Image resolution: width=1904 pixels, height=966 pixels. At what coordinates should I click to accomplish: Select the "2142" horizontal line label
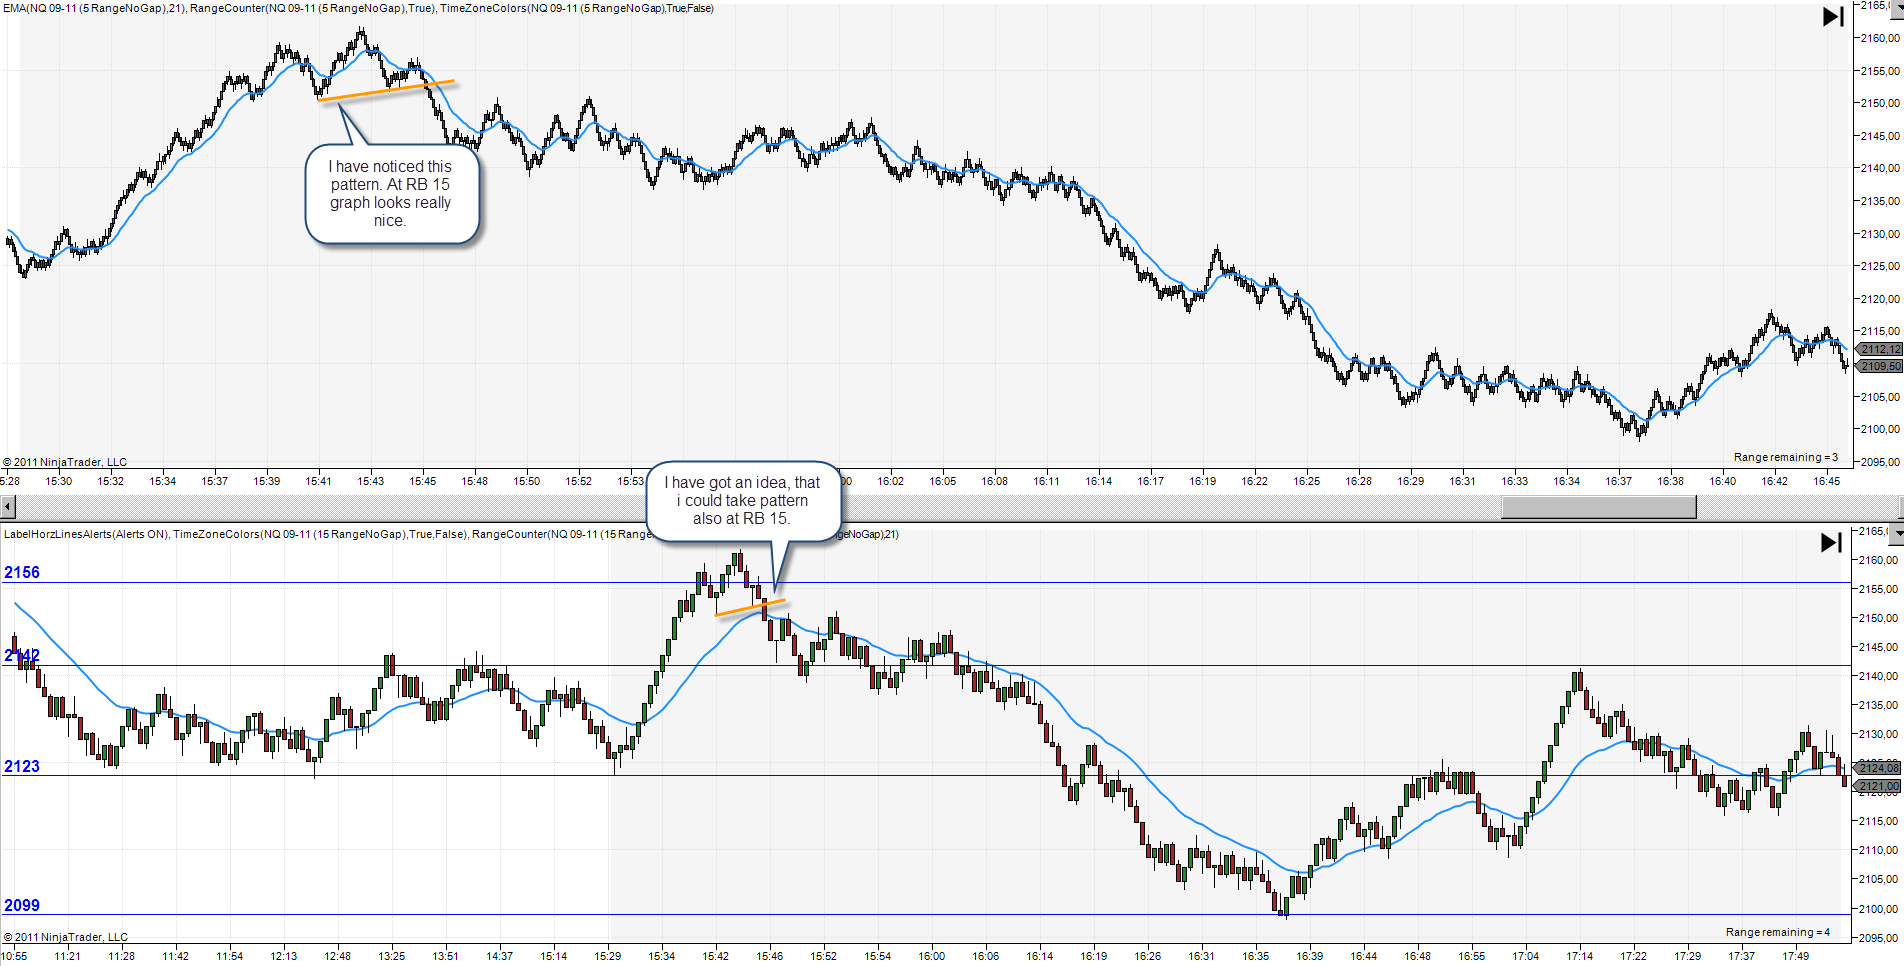pyautogui.click(x=22, y=656)
